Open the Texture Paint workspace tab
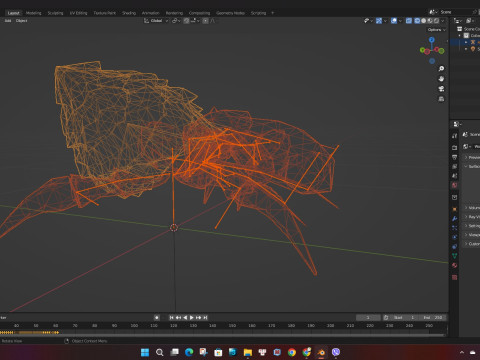Image resolution: width=480 pixels, height=360 pixels. click(x=104, y=13)
